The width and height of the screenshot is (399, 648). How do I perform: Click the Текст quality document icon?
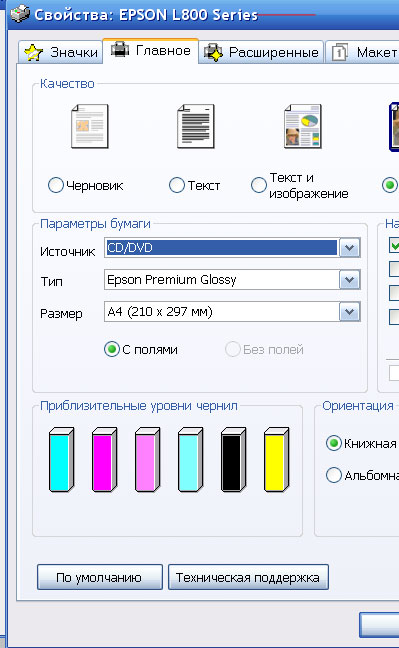click(x=196, y=126)
